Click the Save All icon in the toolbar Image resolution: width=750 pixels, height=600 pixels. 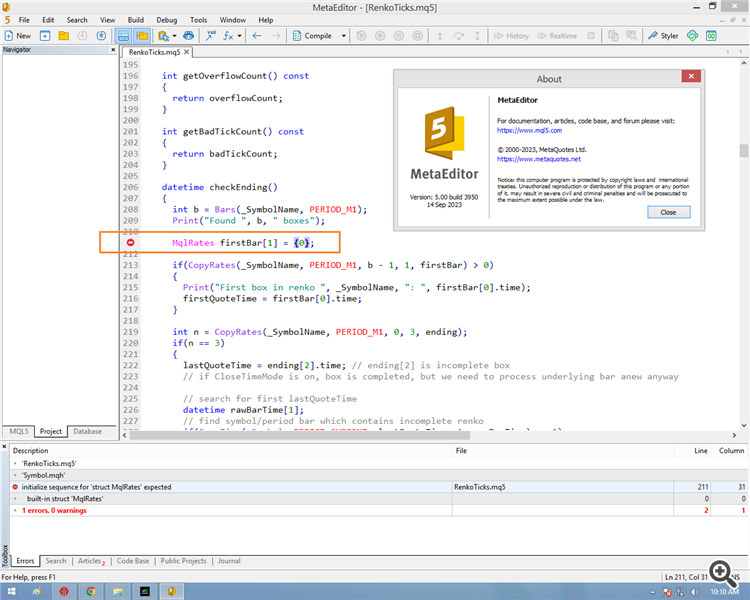101,36
